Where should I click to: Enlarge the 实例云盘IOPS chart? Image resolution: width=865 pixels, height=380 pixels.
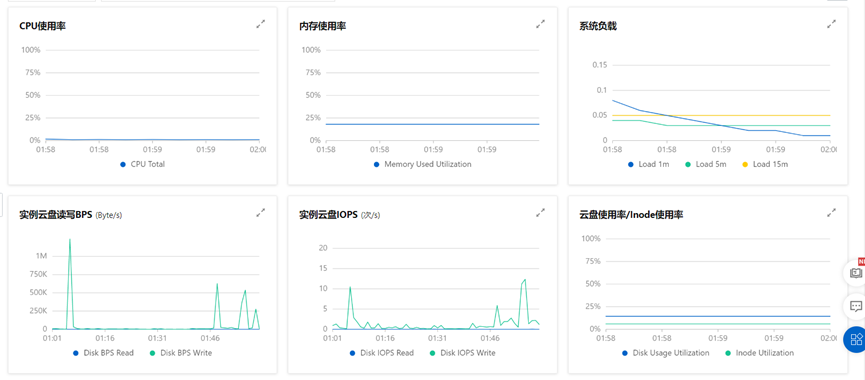point(541,212)
